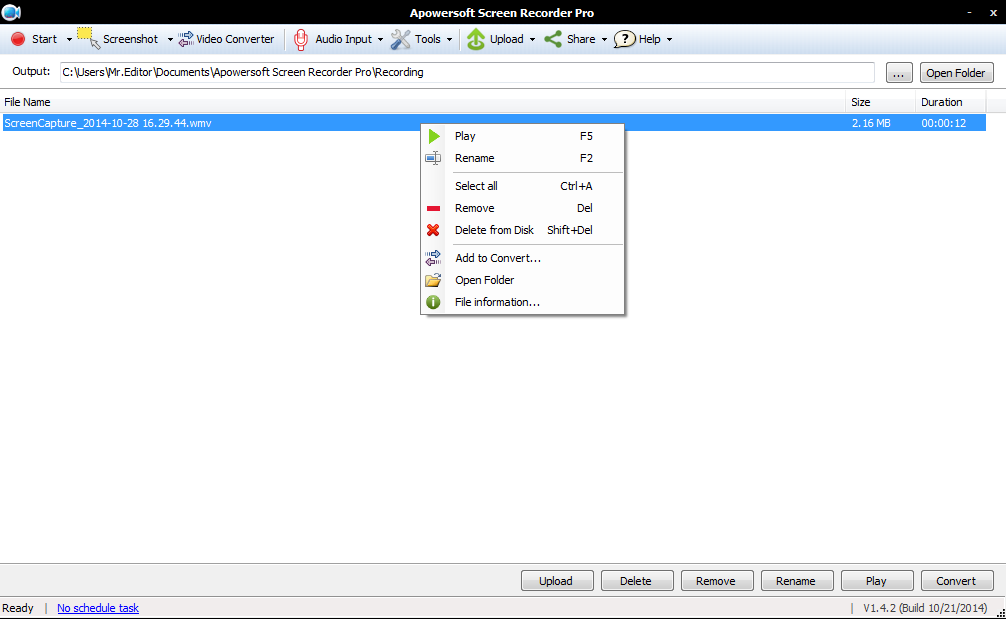Choose Open Folder in the context menu
The height and width of the screenshot is (619, 1006).
[522, 280]
